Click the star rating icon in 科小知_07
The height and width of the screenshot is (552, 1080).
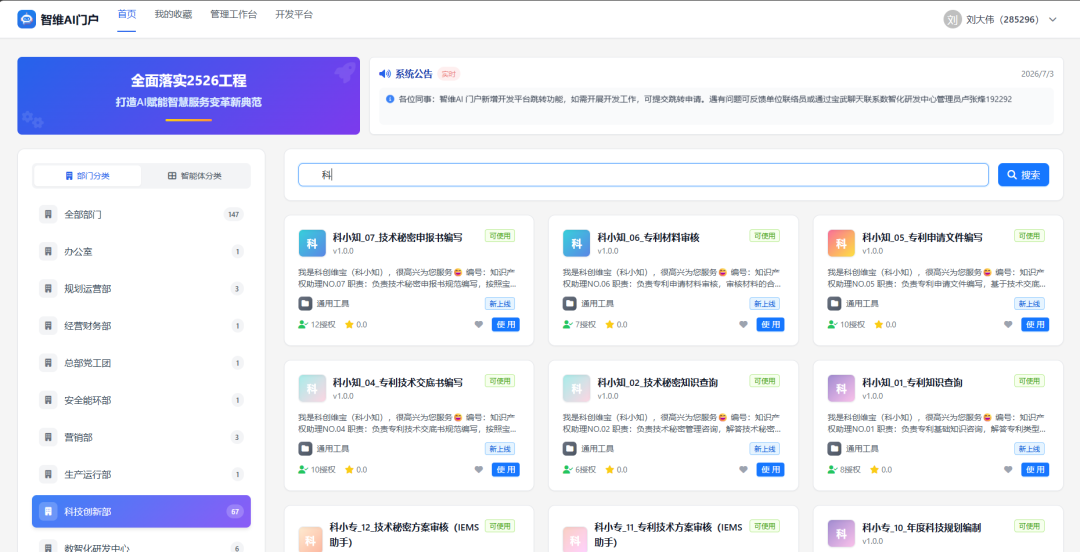point(349,325)
